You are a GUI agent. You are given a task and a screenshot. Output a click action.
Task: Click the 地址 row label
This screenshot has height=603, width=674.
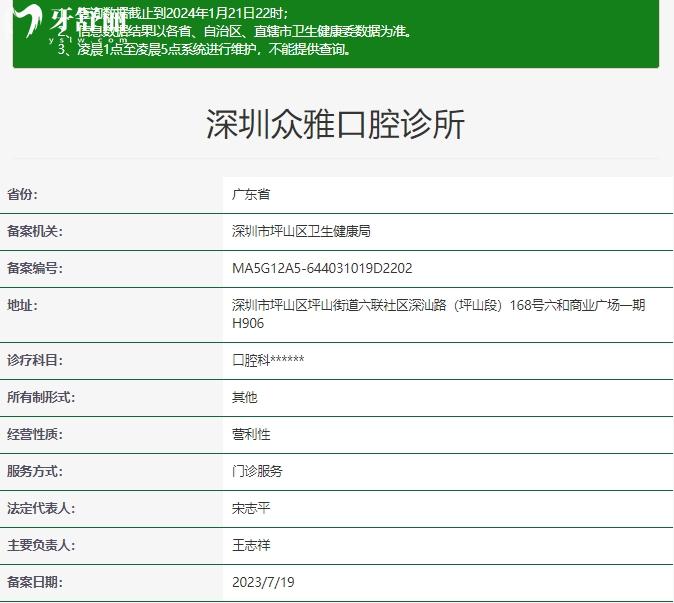pyautogui.click(x=21, y=305)
